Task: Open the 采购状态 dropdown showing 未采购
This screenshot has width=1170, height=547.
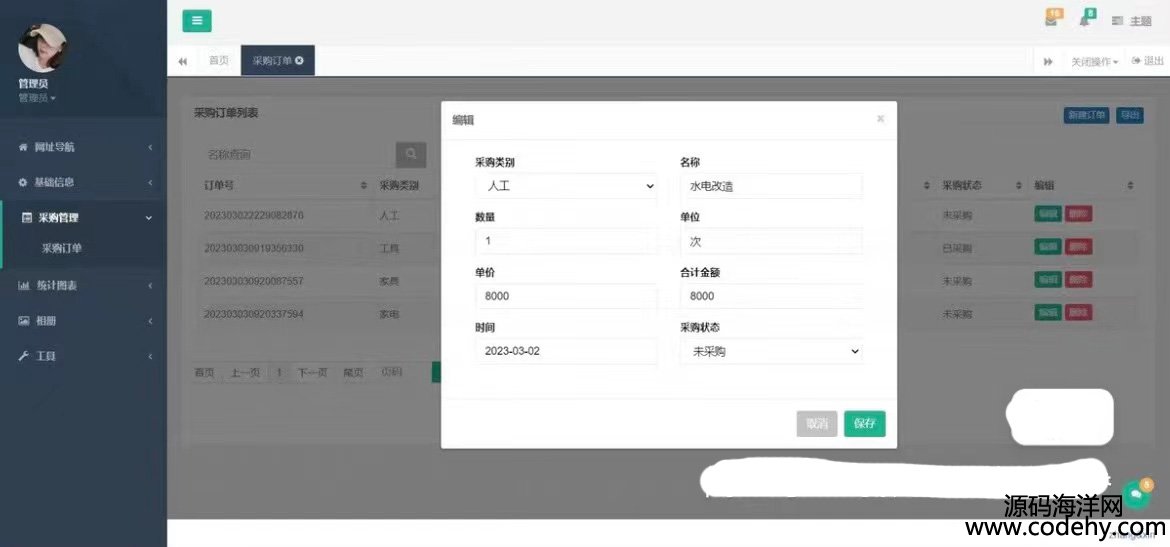Action: click(770, 351)
